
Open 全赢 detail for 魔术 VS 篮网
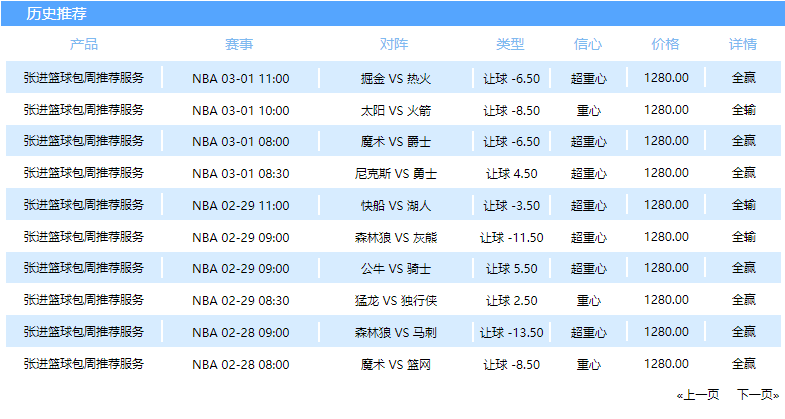[743, 364]
